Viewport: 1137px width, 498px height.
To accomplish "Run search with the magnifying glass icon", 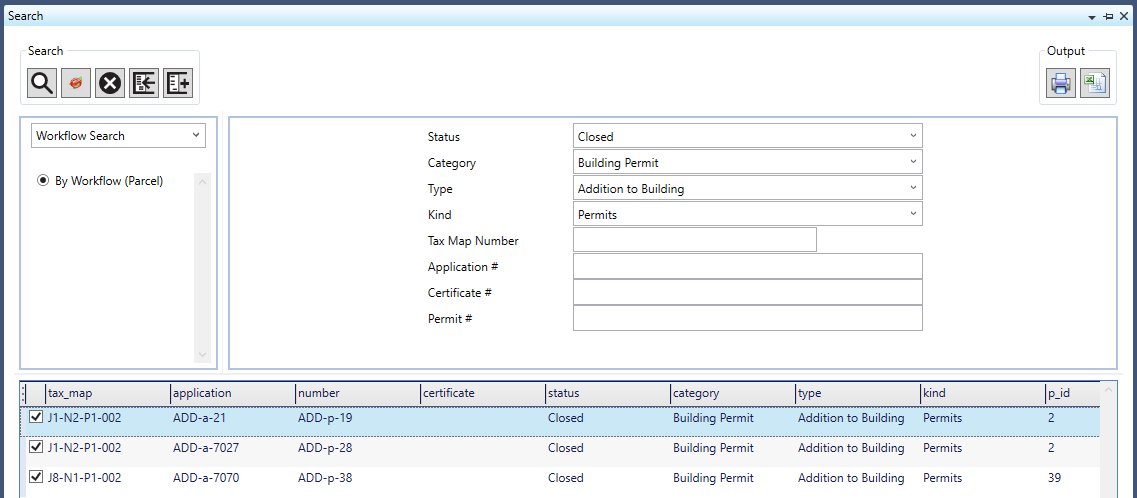I will [42, 84].
